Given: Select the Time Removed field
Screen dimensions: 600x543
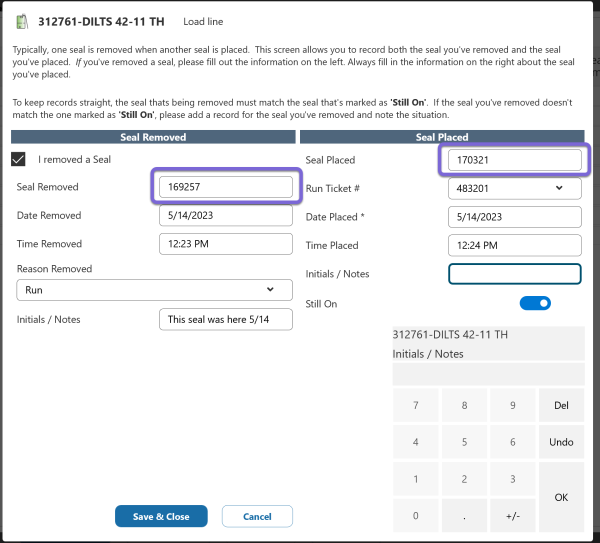Looking at the screenshot, I should pos(226,244).
